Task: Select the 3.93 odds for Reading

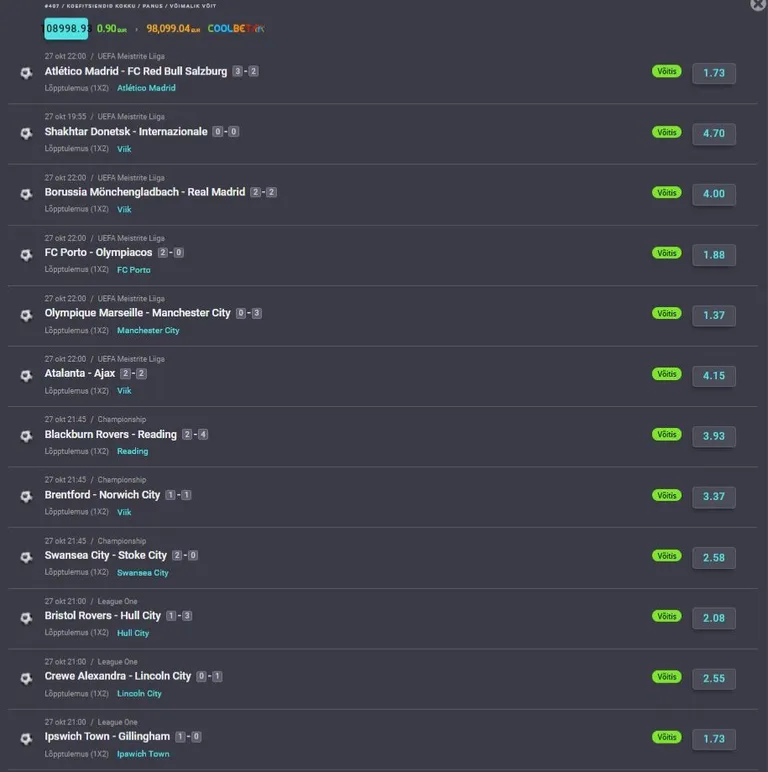Action: click(714, 436)
